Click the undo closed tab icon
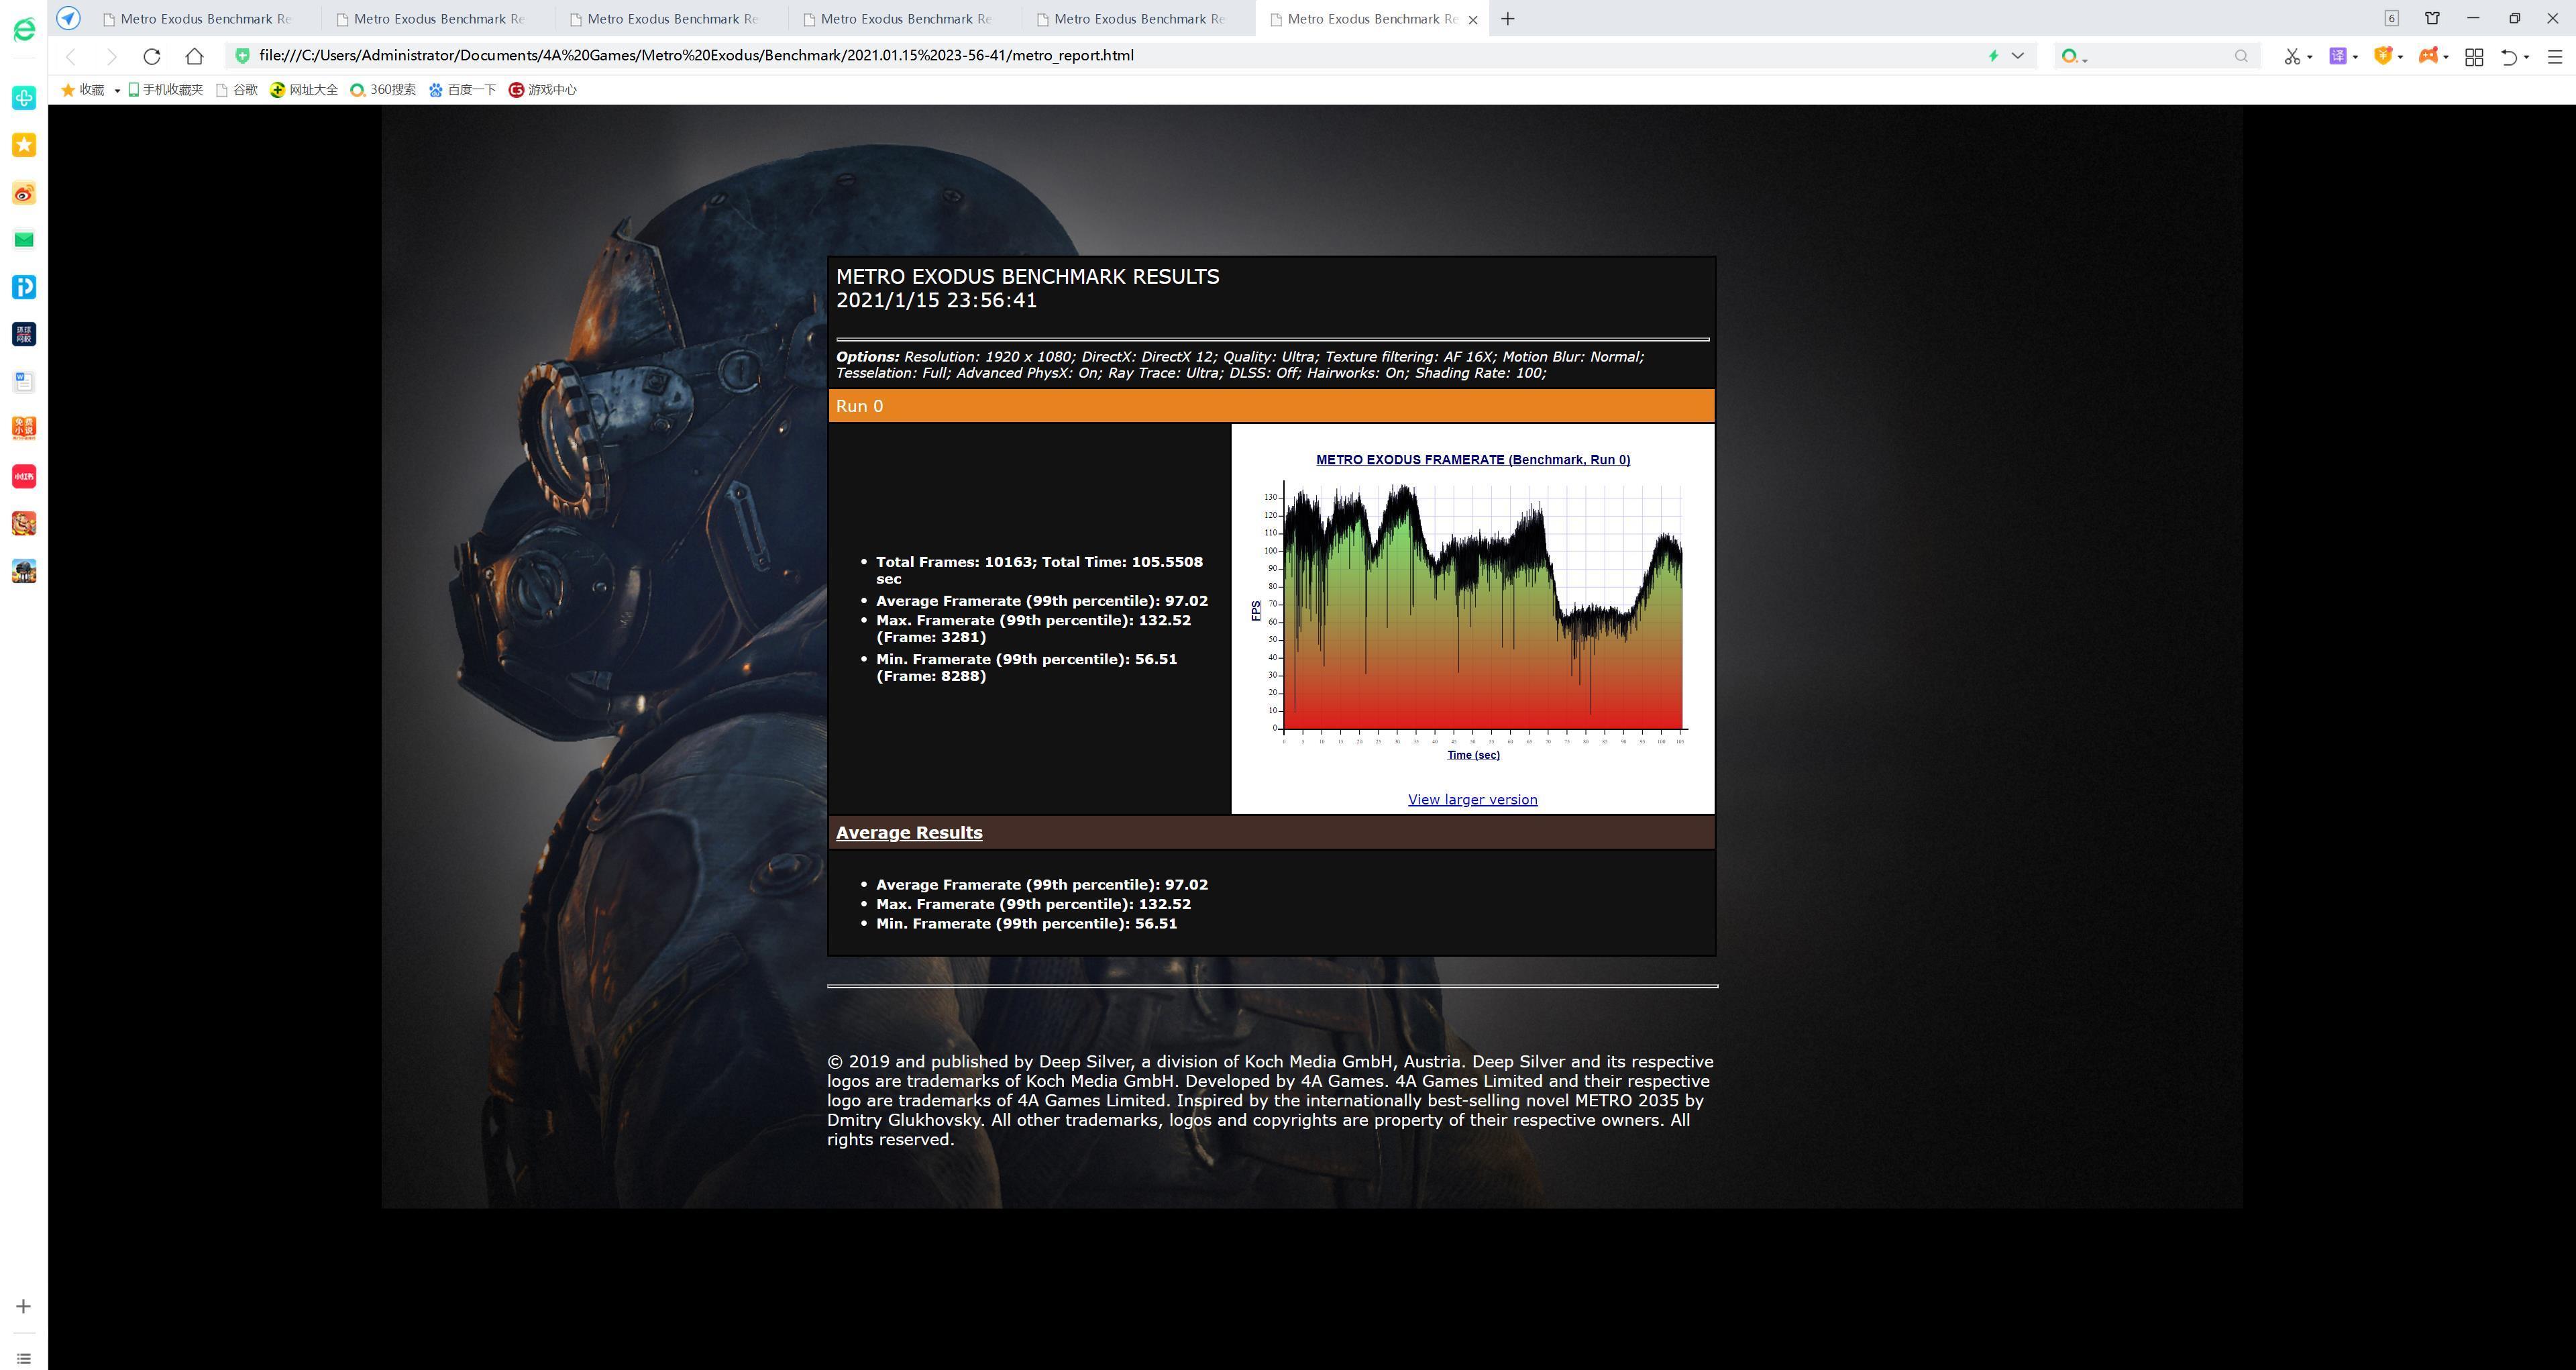Image resolution: width=2576 pixels, height=1370 pixels. click(2509, 57)
